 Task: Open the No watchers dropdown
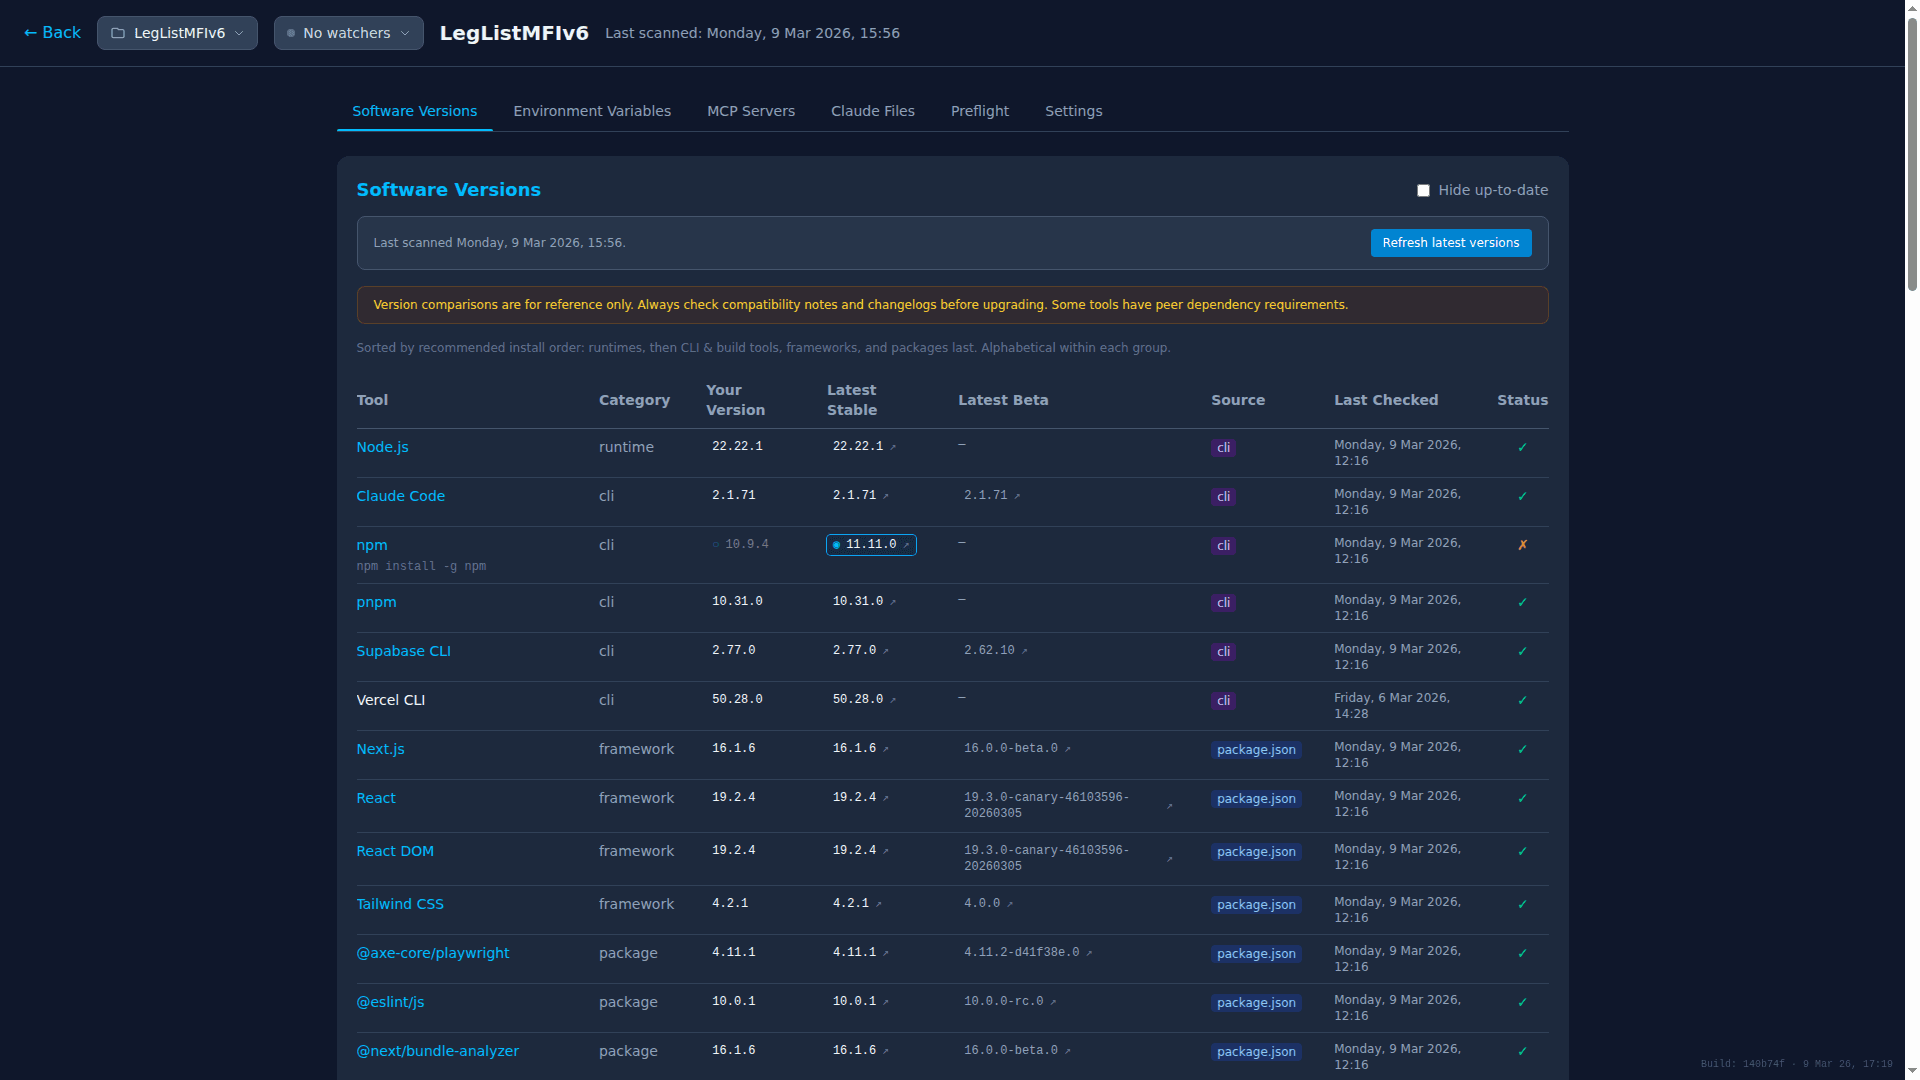tap(348, 32)
